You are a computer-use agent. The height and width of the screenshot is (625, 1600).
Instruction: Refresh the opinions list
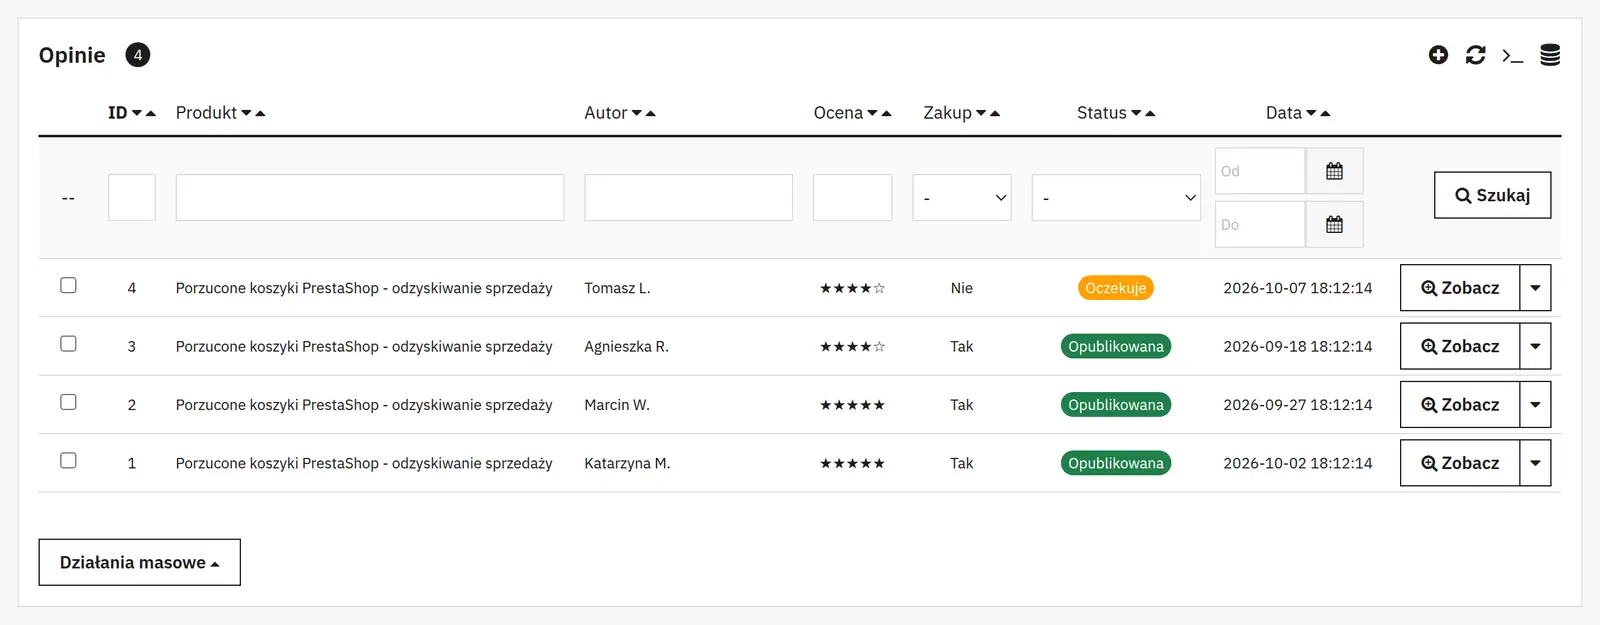coord(1475,55)
